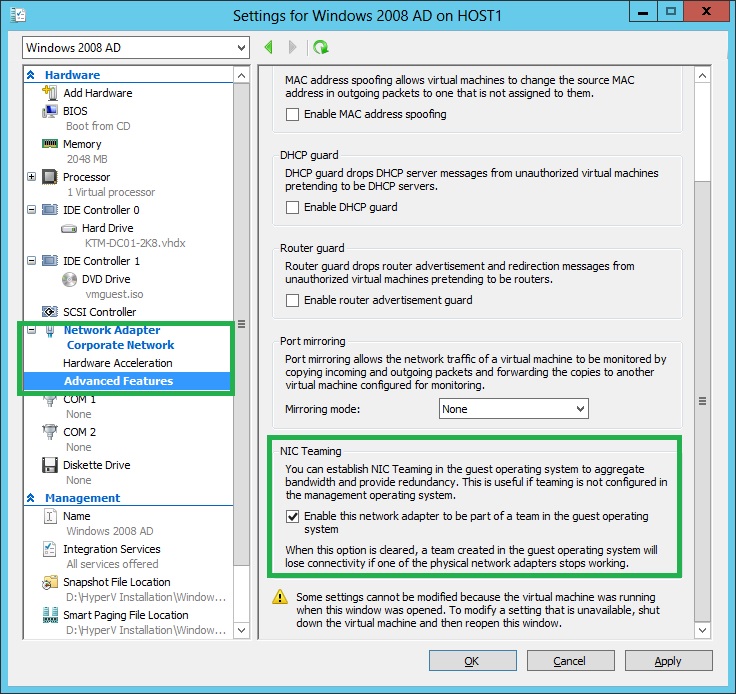Click the left pane scroll down arrow
The image size is (736, 694).
(x=241, y=630)
